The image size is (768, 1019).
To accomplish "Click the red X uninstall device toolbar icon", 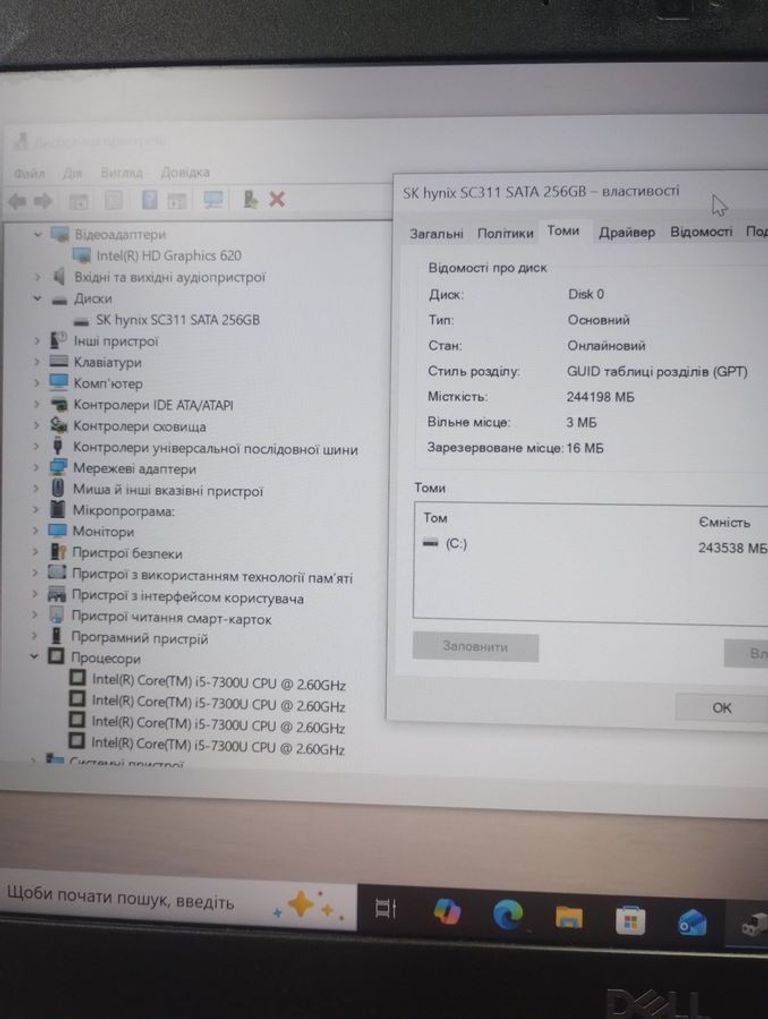I will click(x=277, y=200).
